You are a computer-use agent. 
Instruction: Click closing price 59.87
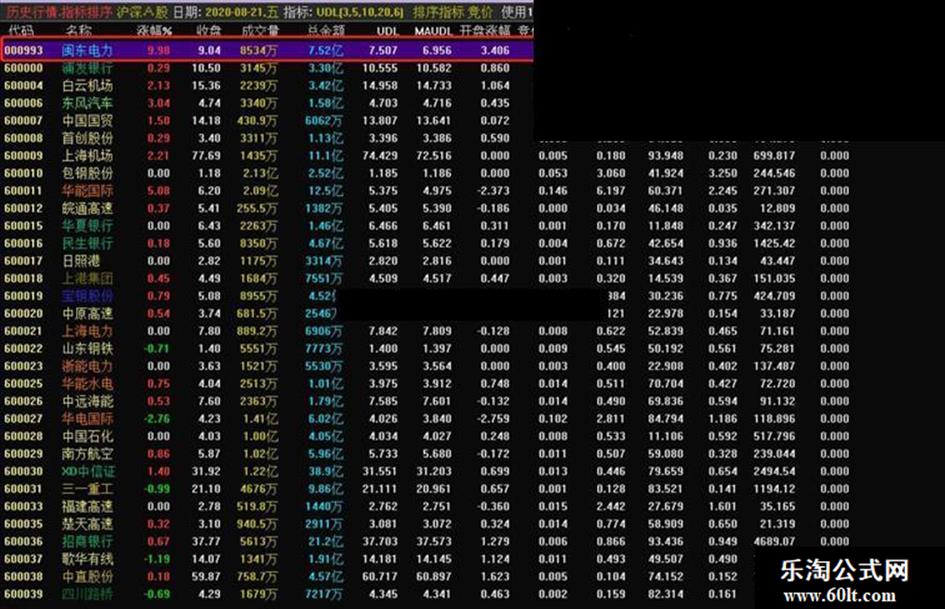(206, 576)
